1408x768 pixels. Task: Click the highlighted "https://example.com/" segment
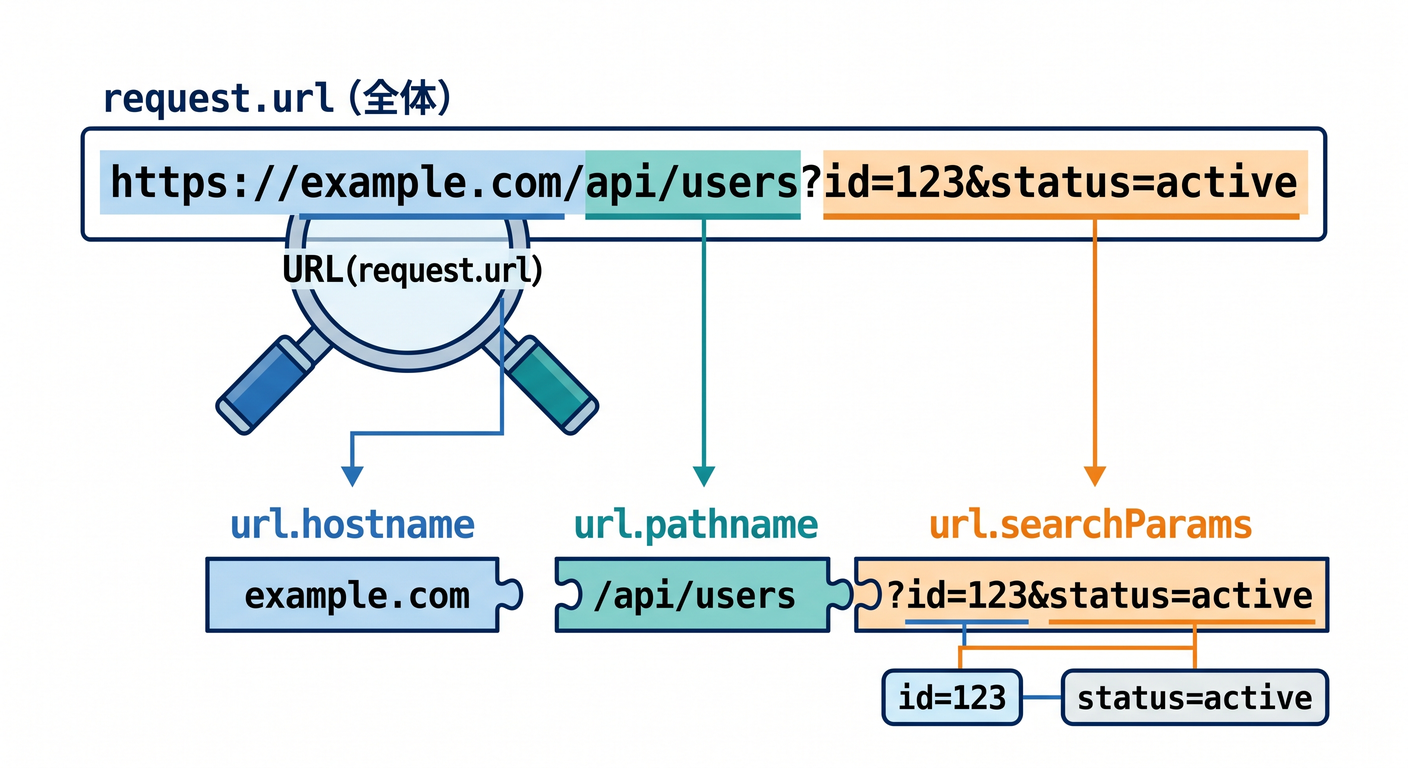342,183
